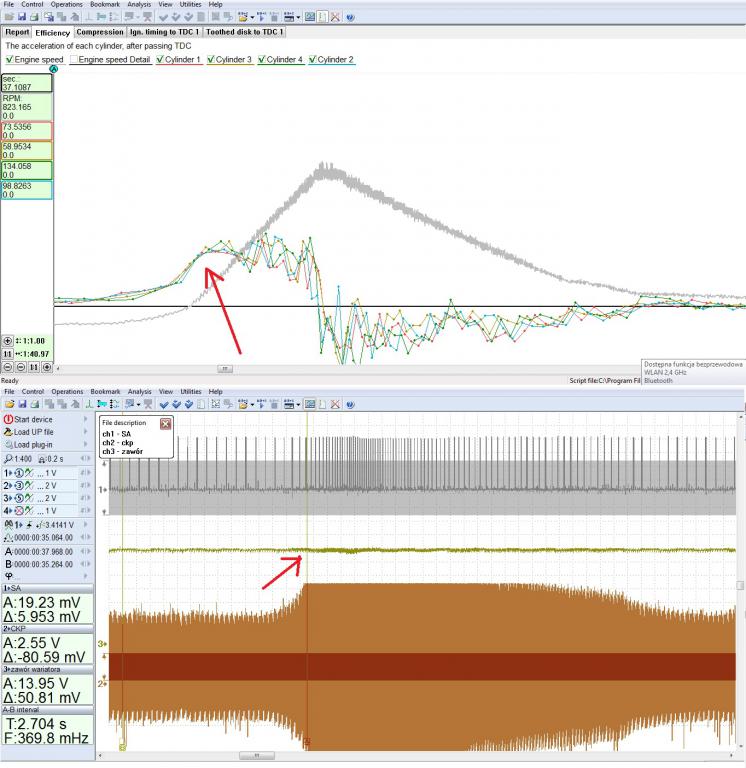Open Bookmark menu in lower window
Screen dimensions: 746x768
(105, 392)
